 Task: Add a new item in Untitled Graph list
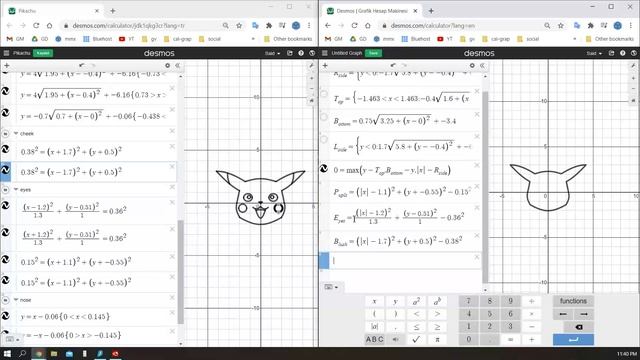pos(325,65)
